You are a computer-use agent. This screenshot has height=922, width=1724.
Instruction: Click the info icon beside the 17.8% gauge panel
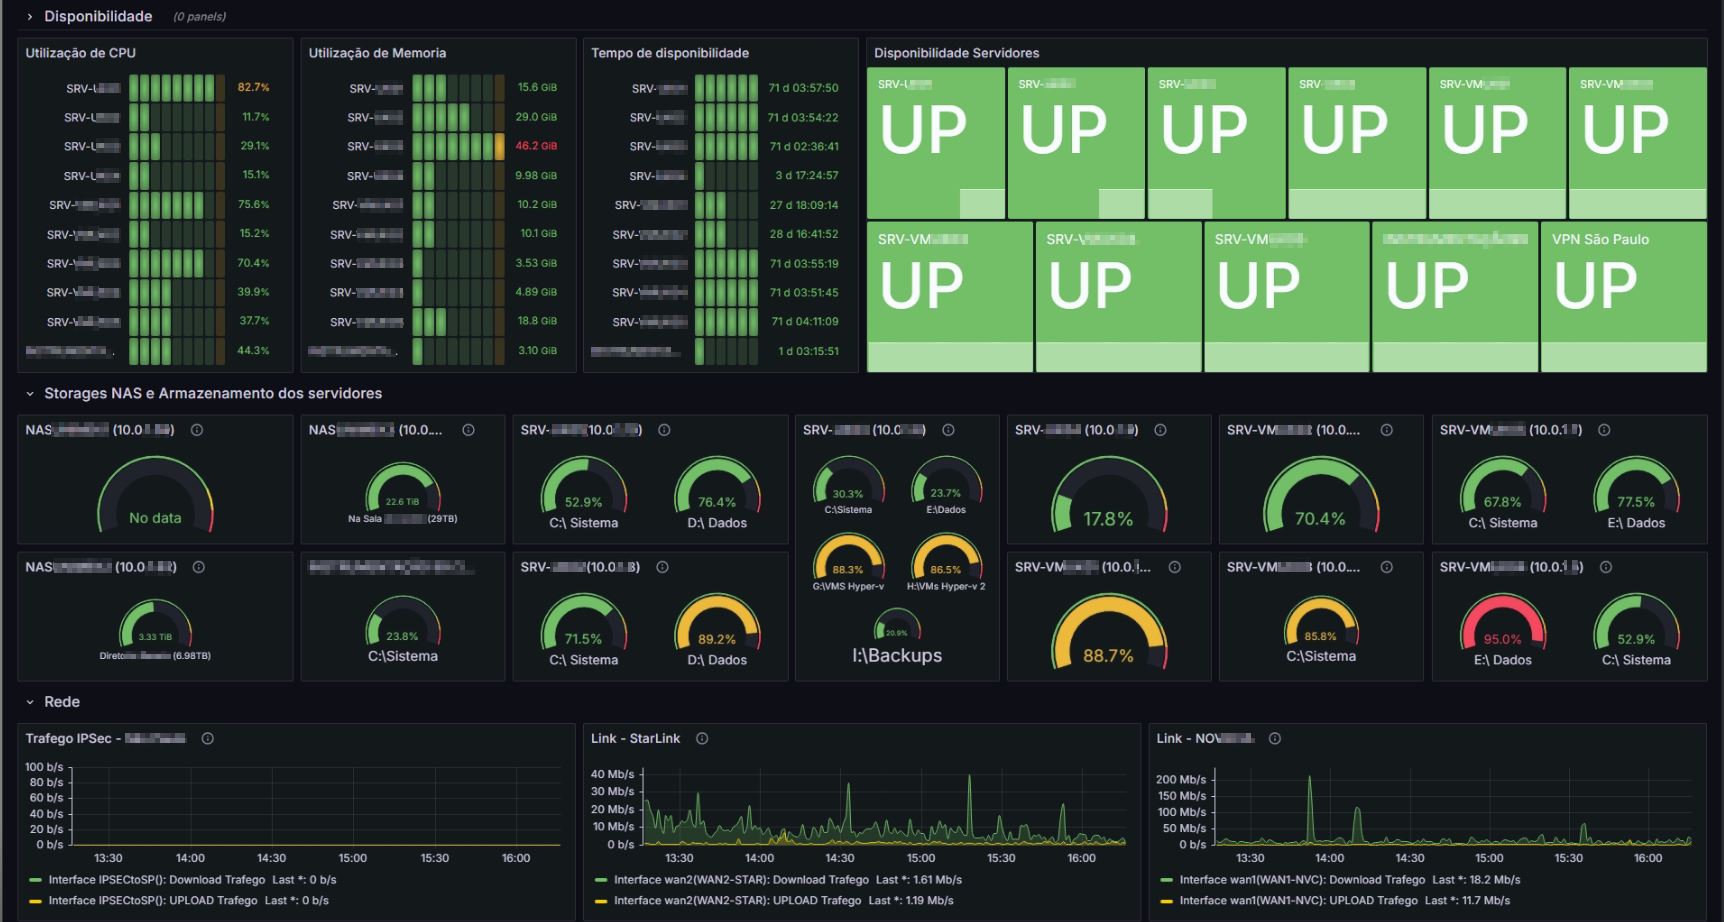click(1161, 430)
